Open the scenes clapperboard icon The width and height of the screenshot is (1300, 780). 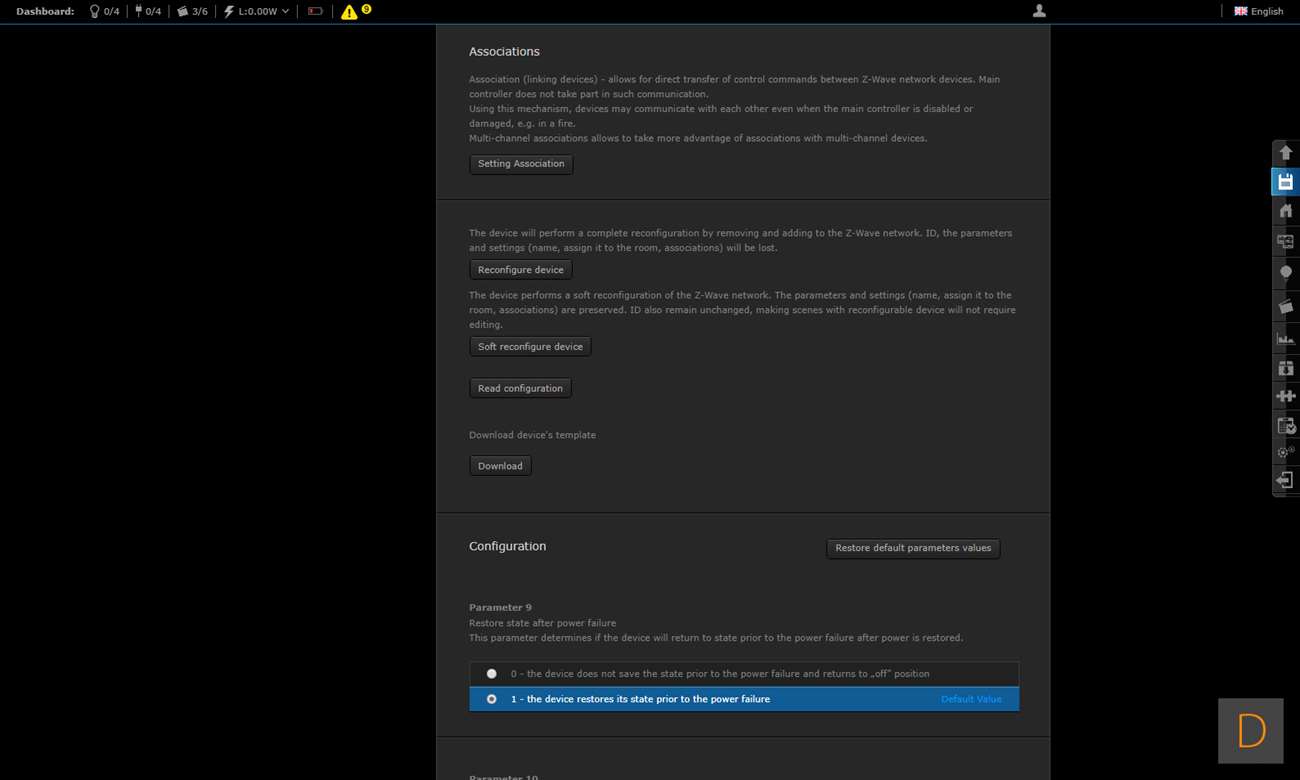click(x=1285, y=307)
